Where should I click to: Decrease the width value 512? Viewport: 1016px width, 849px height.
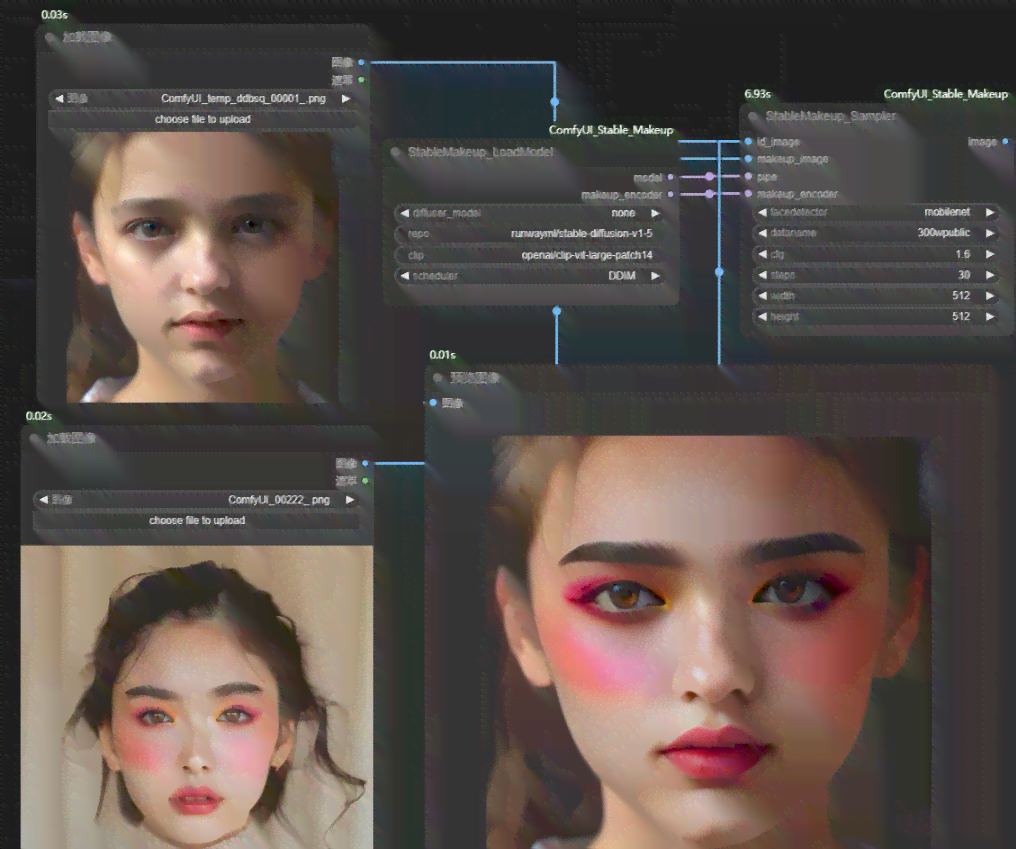762,296
